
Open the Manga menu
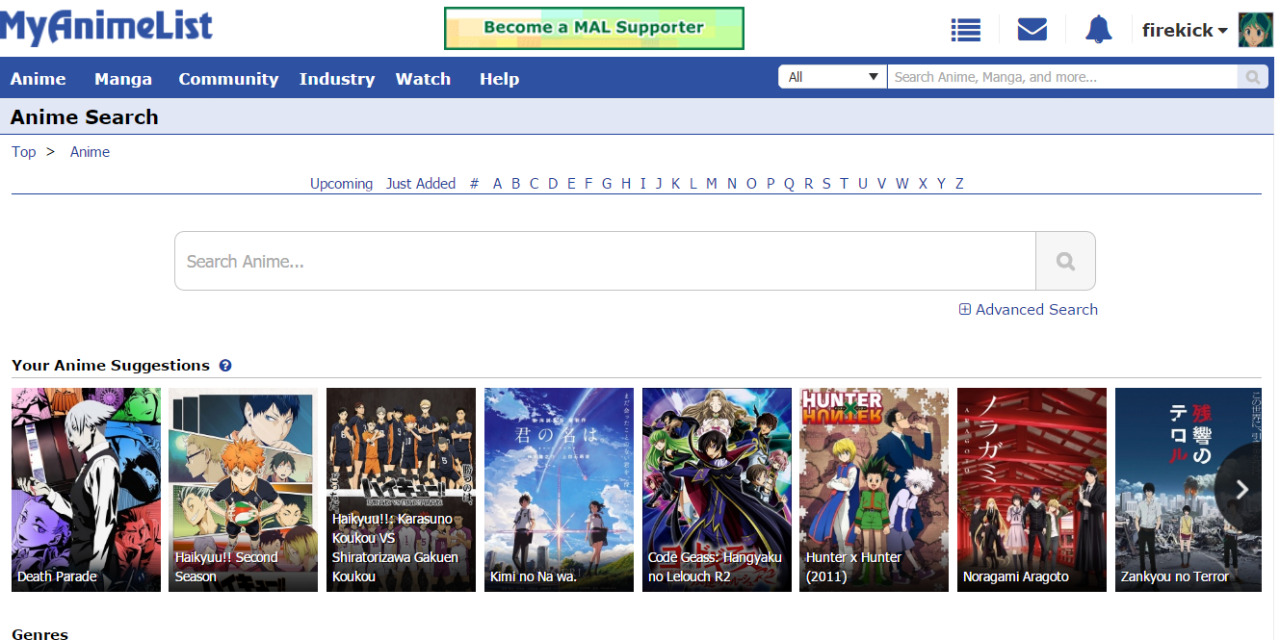click(x=123, y=79)
